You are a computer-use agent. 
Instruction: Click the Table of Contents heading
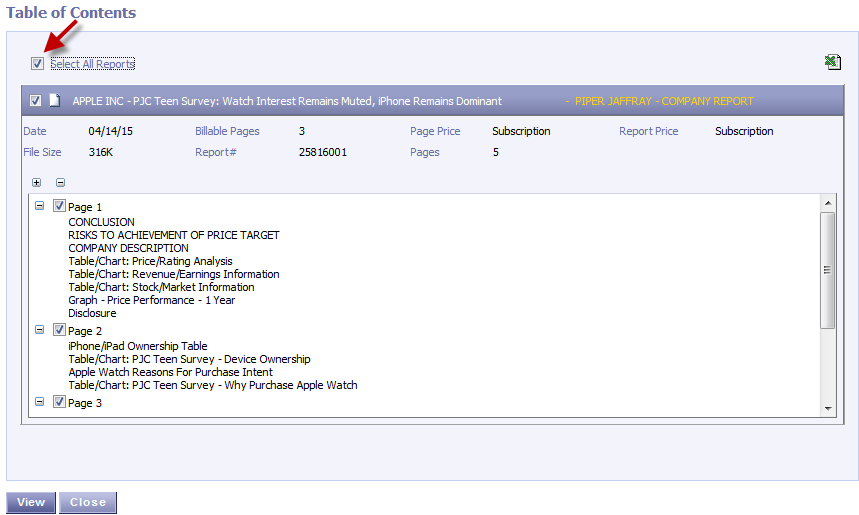point(71,13)
